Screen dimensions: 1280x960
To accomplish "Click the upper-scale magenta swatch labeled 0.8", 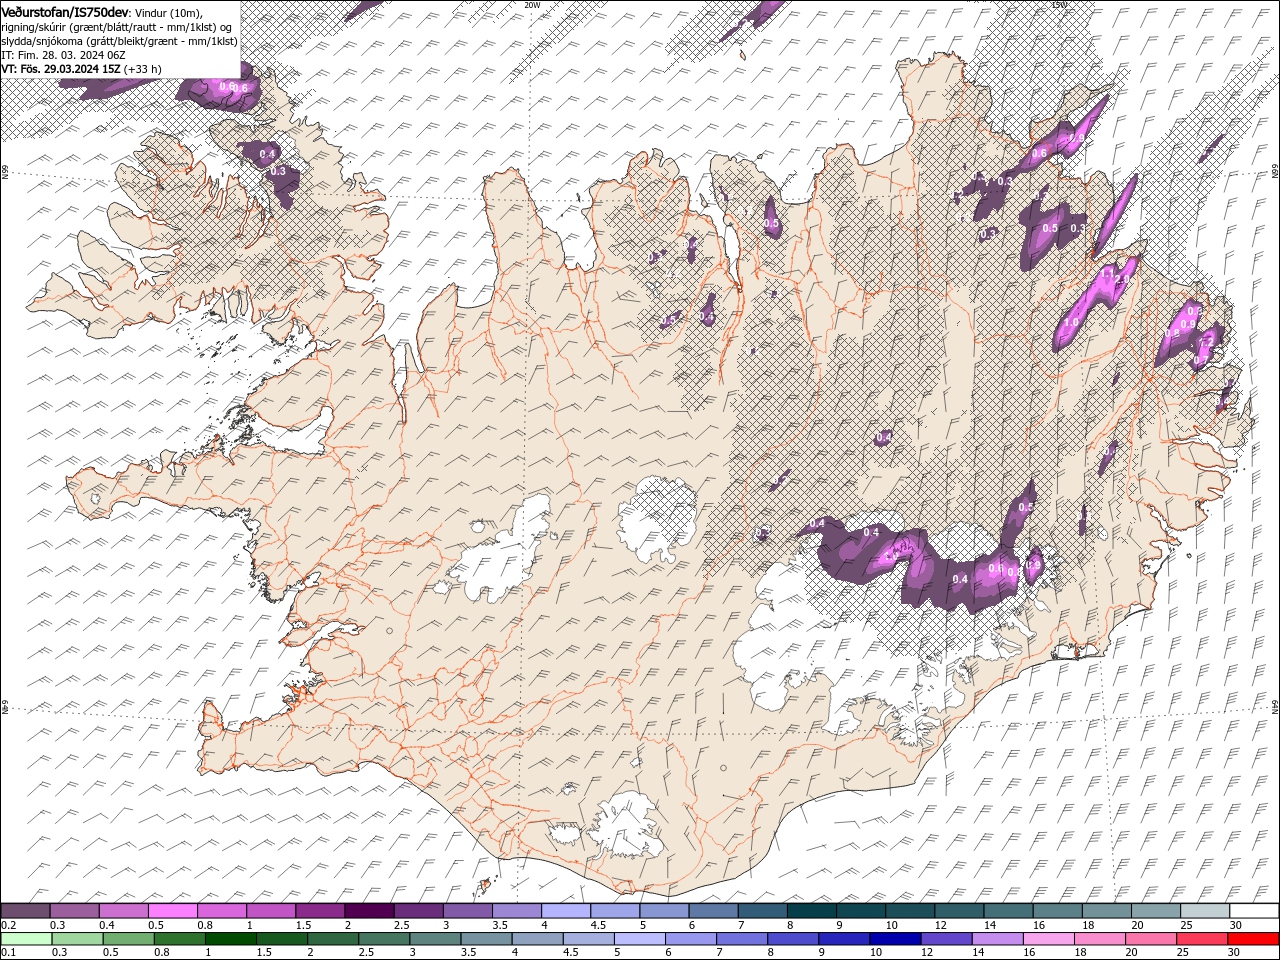I will (x=221, y=911).
